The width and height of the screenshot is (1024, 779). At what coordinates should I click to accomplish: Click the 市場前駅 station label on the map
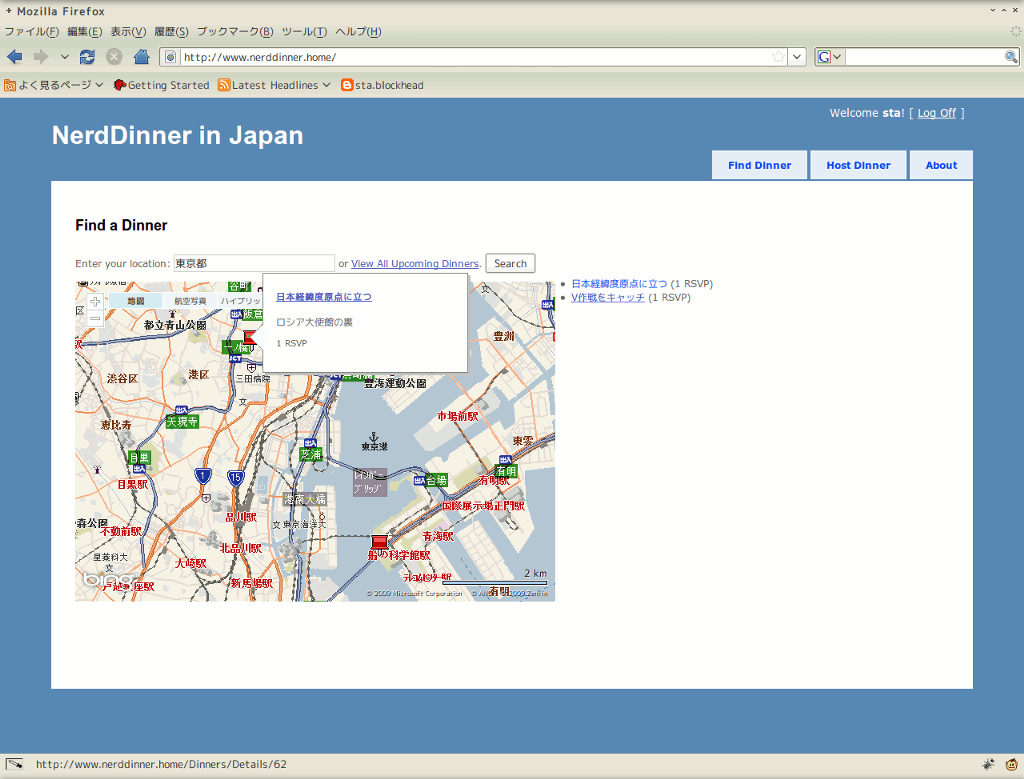458,416
